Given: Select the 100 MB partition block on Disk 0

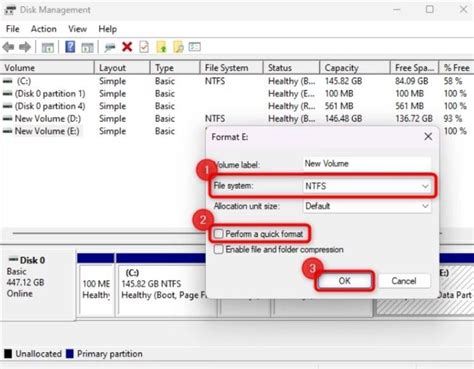Looking at the screenshot, I should point(96,285).
